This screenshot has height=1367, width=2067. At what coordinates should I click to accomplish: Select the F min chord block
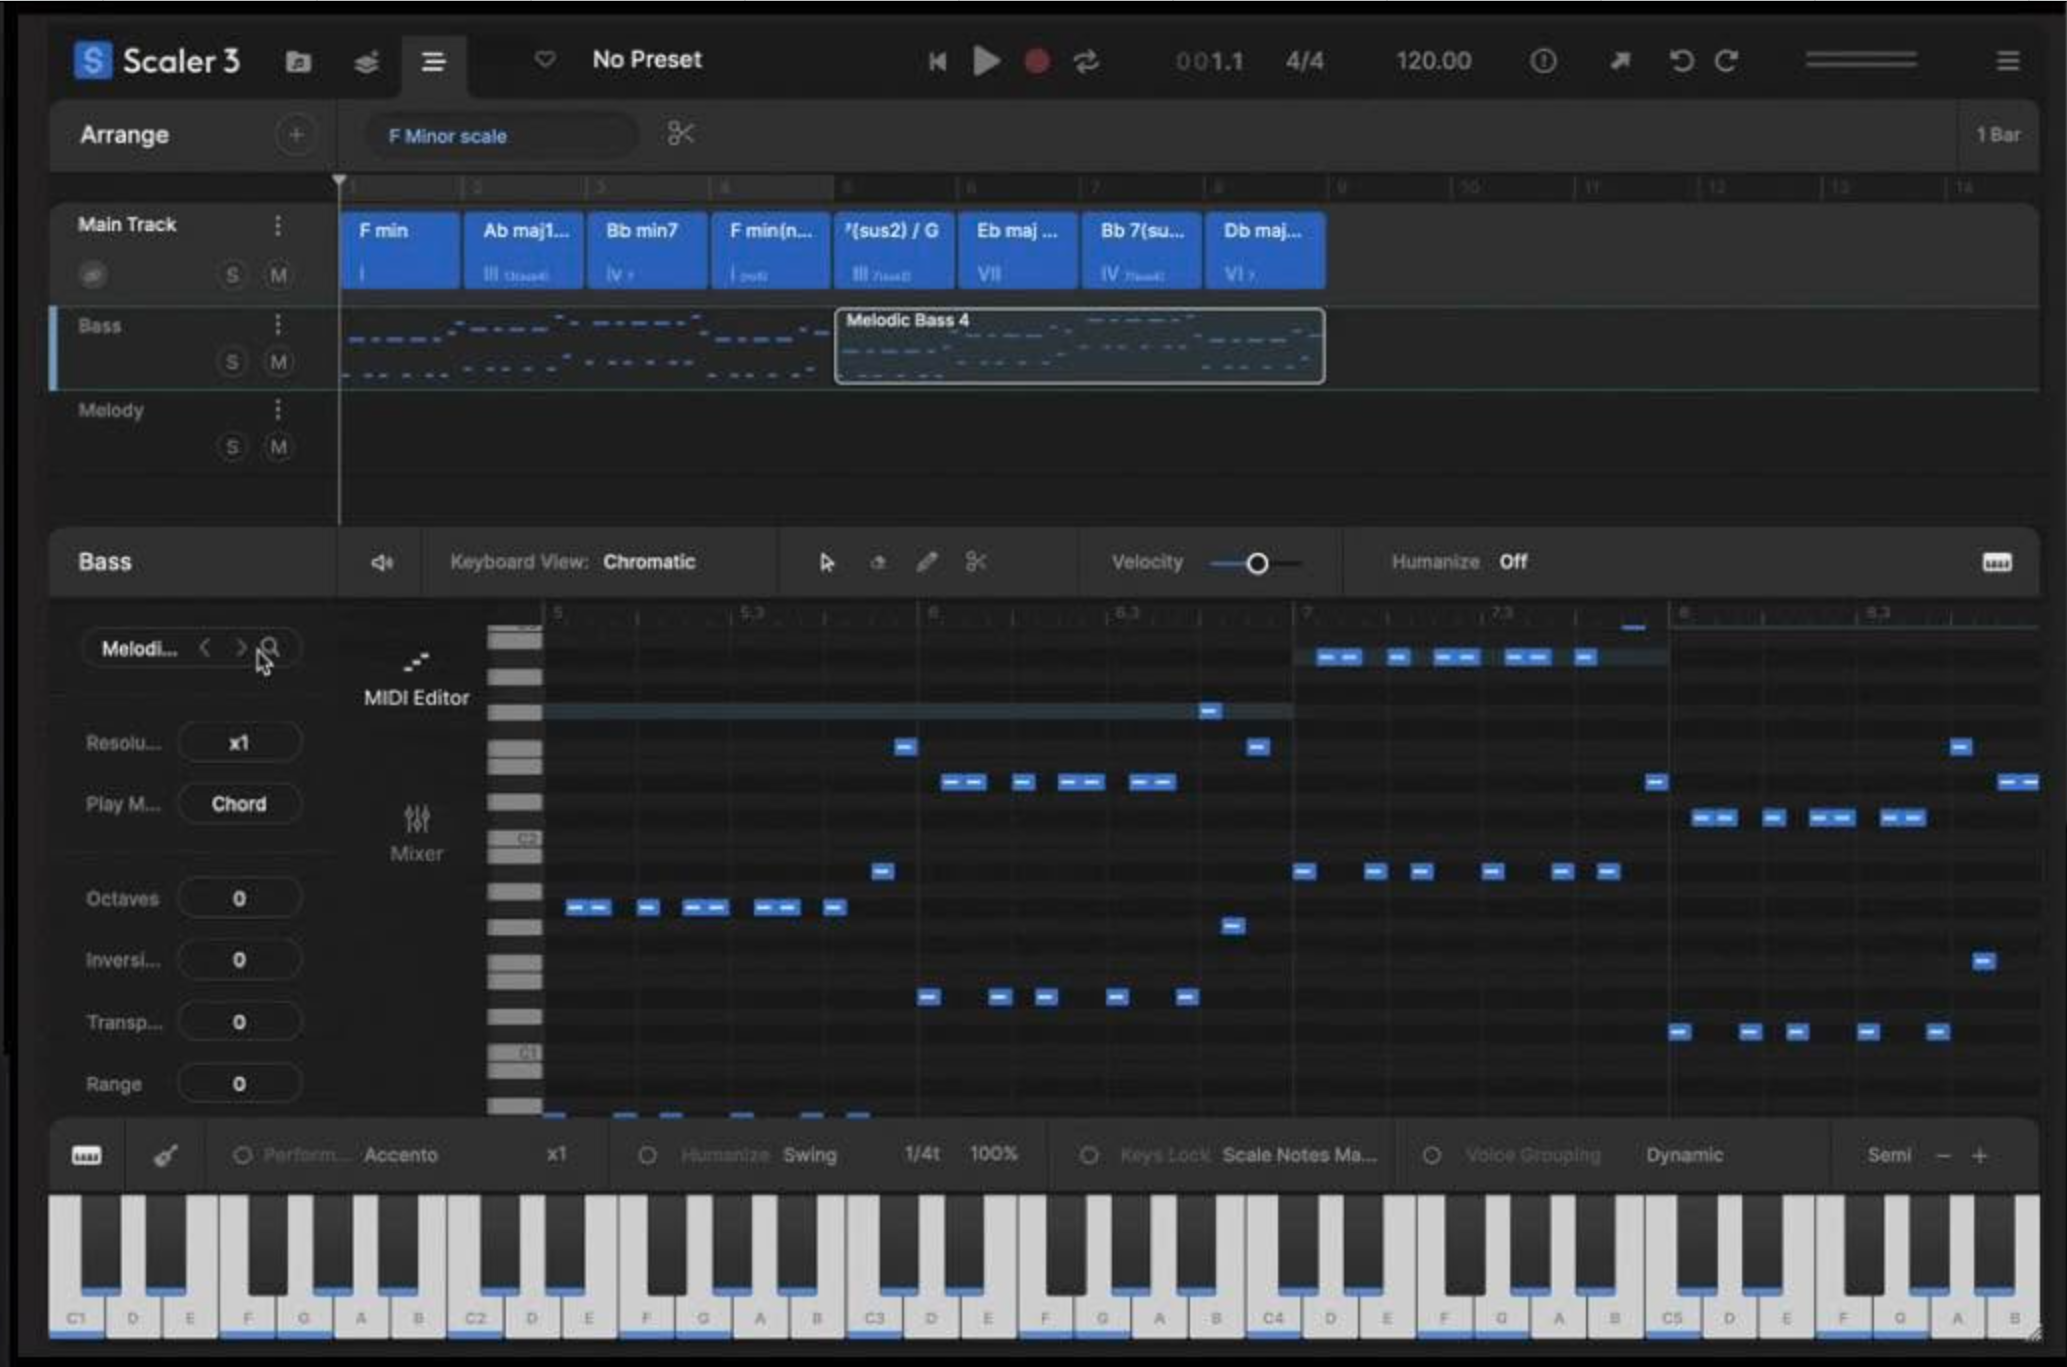tap(400, 250)
